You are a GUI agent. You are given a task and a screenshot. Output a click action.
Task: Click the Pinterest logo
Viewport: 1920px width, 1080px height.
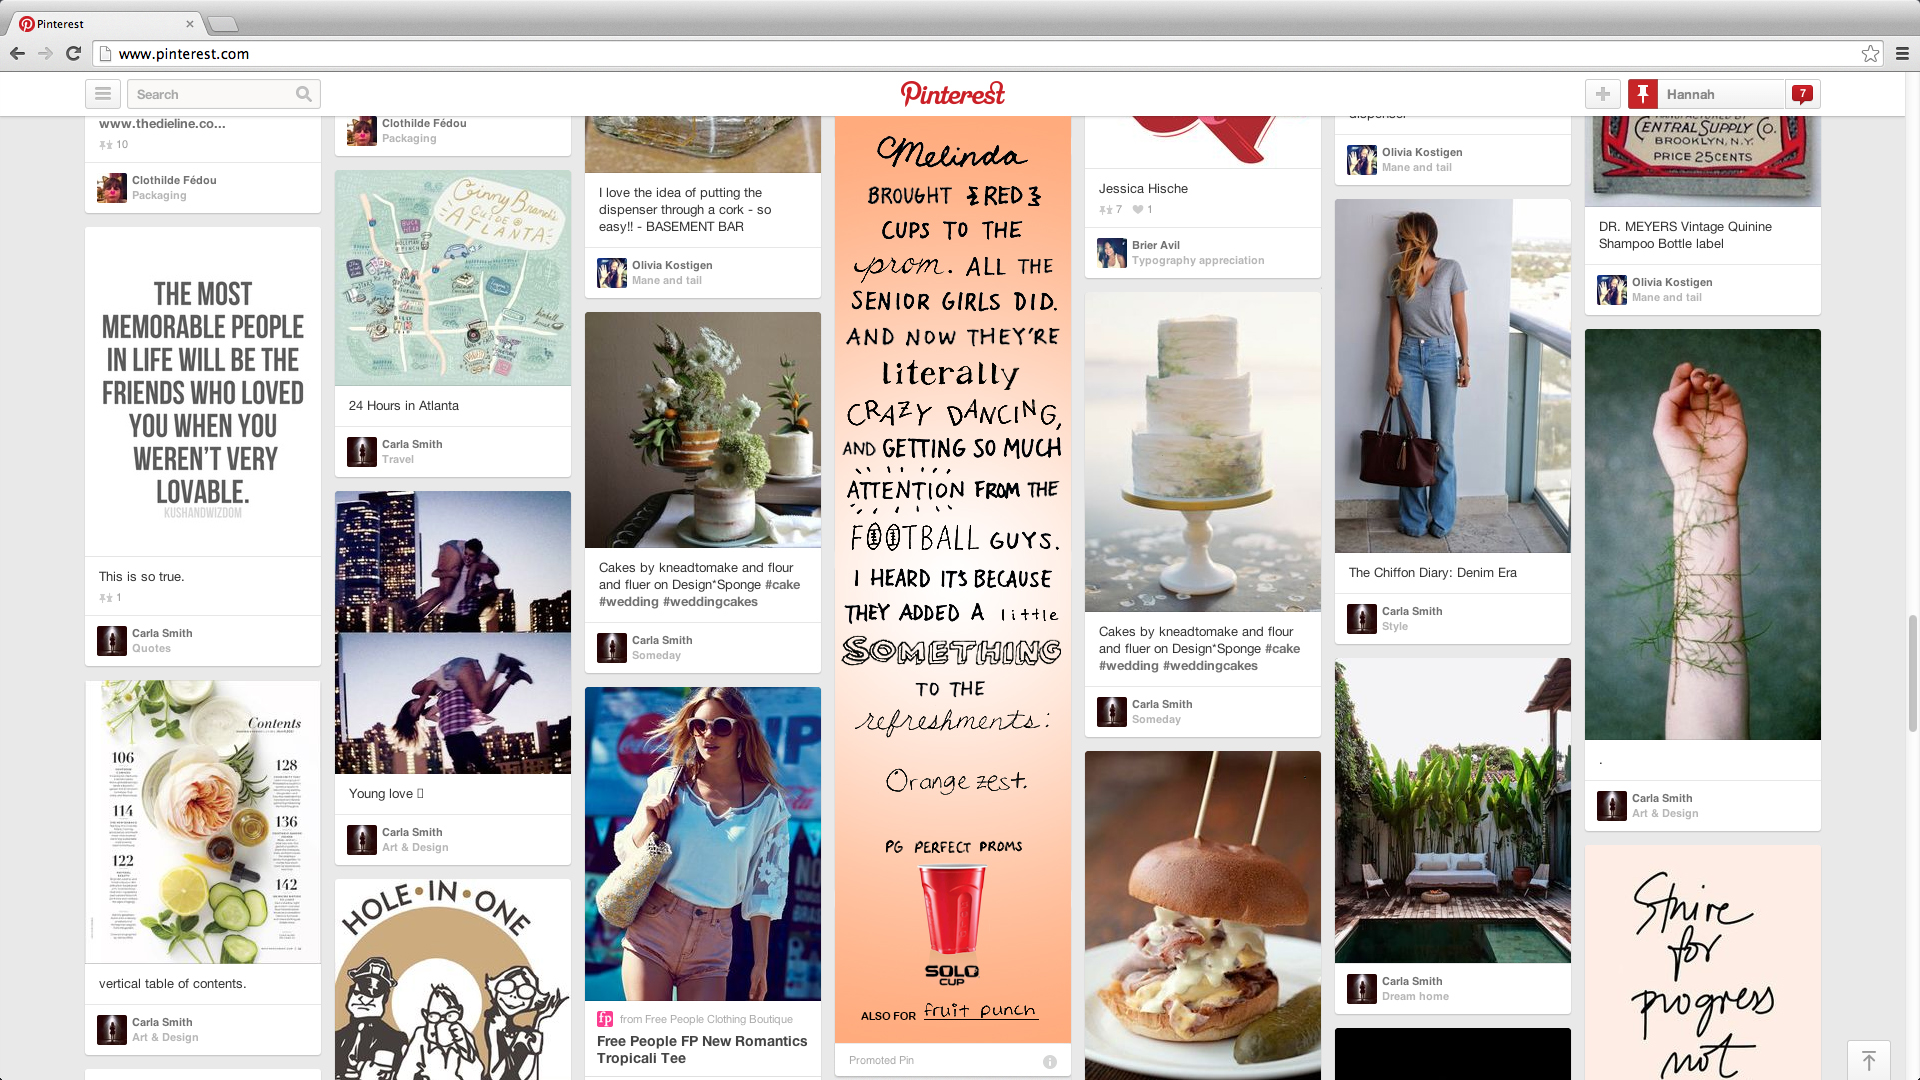point(953,94)
